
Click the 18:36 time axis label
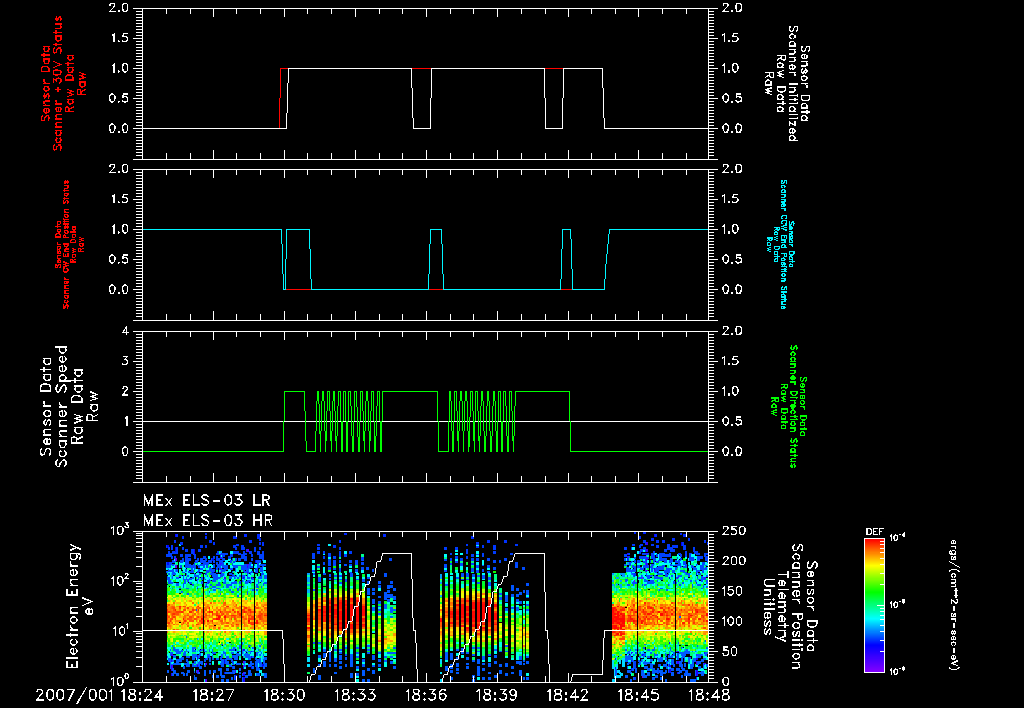click(426, 696)
